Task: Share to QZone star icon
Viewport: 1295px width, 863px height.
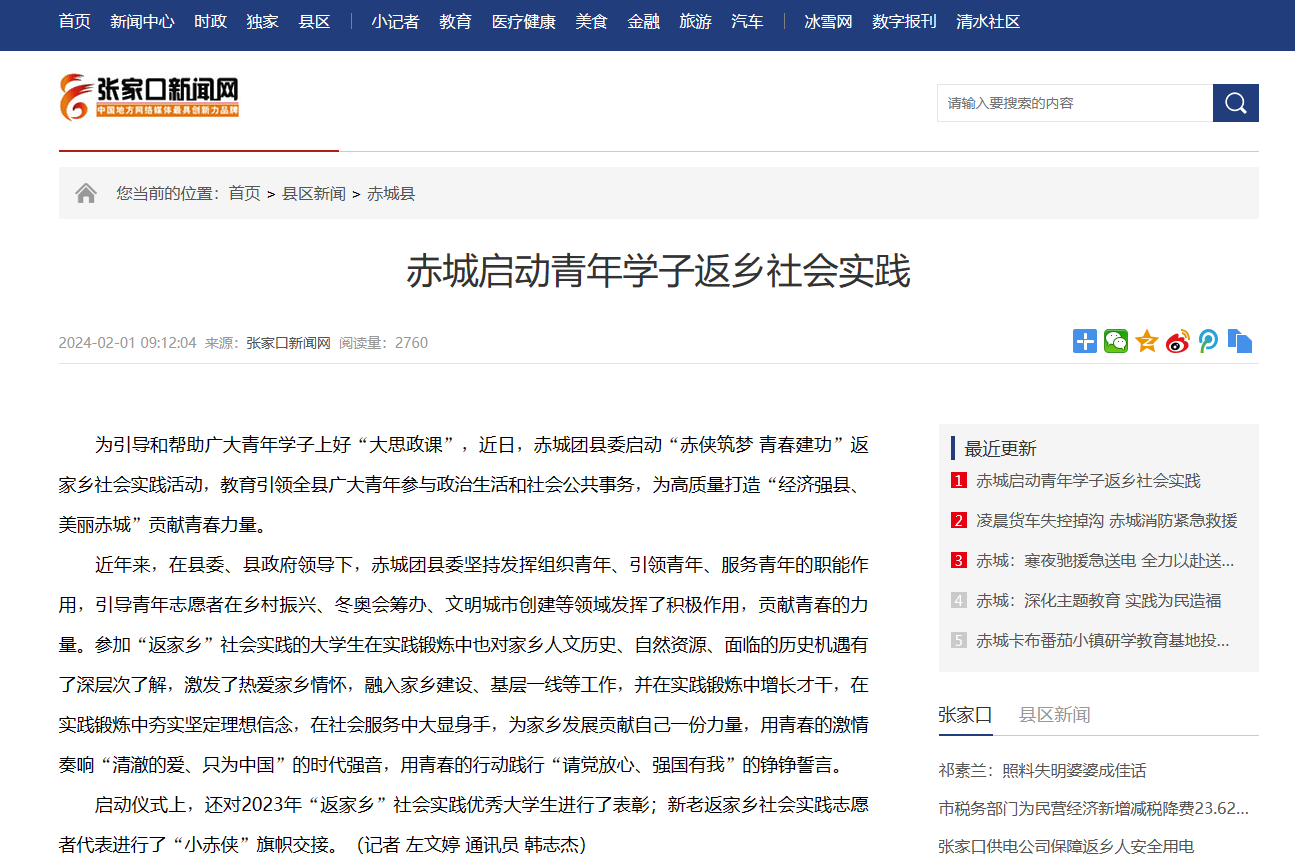Action: [1147, 341]
